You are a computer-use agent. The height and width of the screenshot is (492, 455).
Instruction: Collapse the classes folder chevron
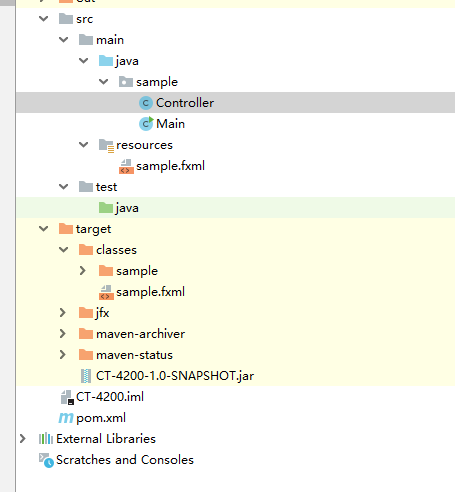pyautogui.click(x=63, y=250)
